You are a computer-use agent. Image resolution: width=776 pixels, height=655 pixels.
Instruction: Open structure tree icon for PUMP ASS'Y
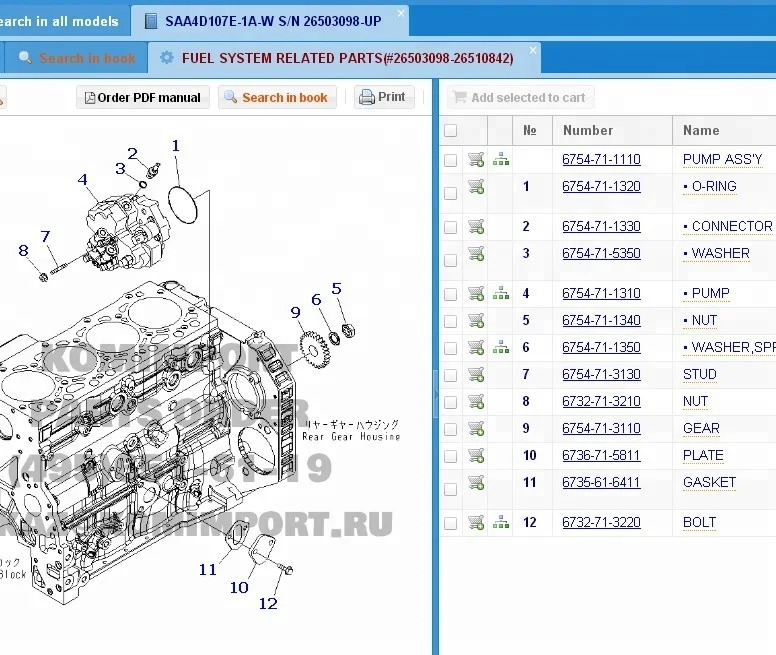(x=501, y=159)
